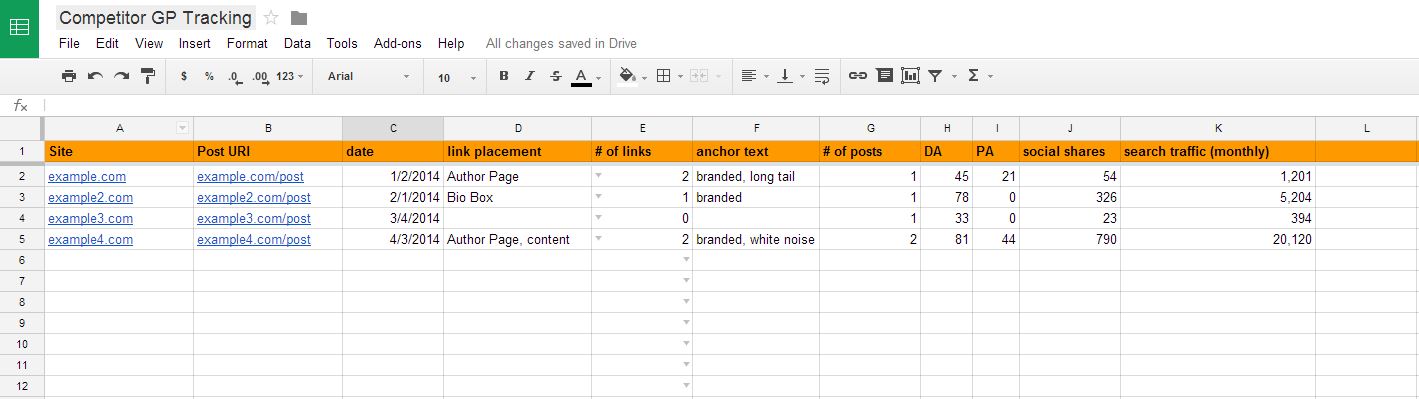
Task: Open the View menu
Action: pyautogui.click(x=149, y=43)
